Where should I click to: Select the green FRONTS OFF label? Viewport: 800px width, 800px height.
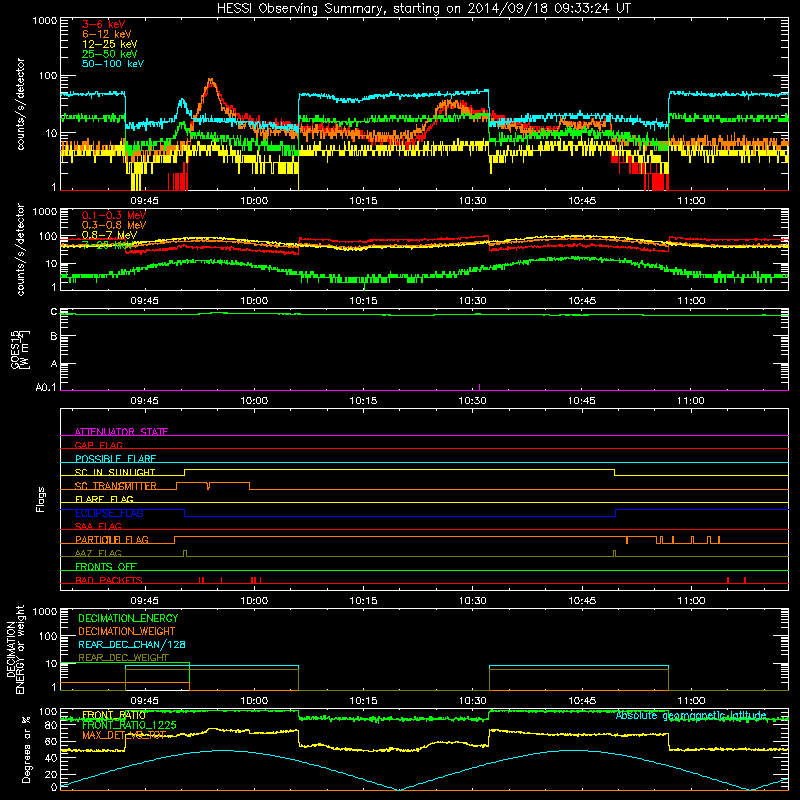pyautogui.click(x=106, y=567)
